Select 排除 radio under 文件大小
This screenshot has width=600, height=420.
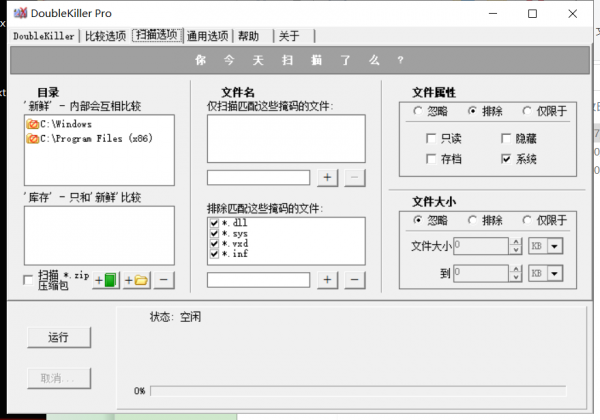click(473, 220)
